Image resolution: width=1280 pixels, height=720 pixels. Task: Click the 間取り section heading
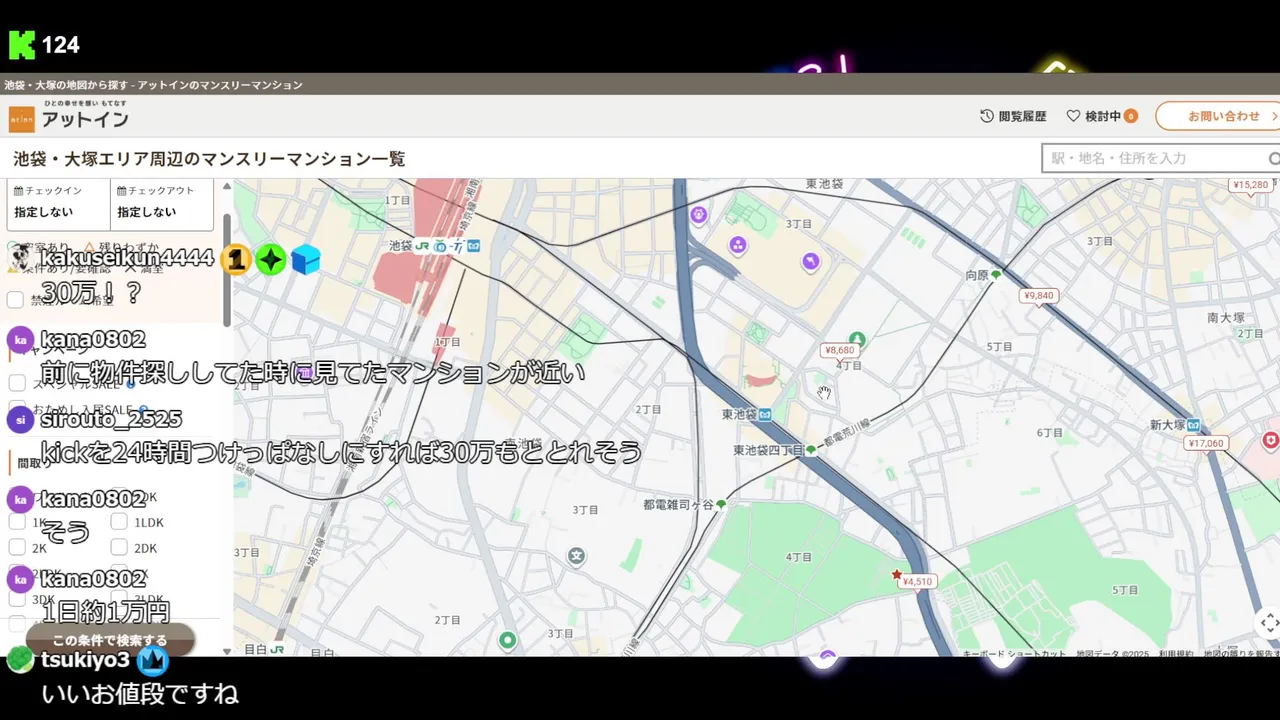34,464
